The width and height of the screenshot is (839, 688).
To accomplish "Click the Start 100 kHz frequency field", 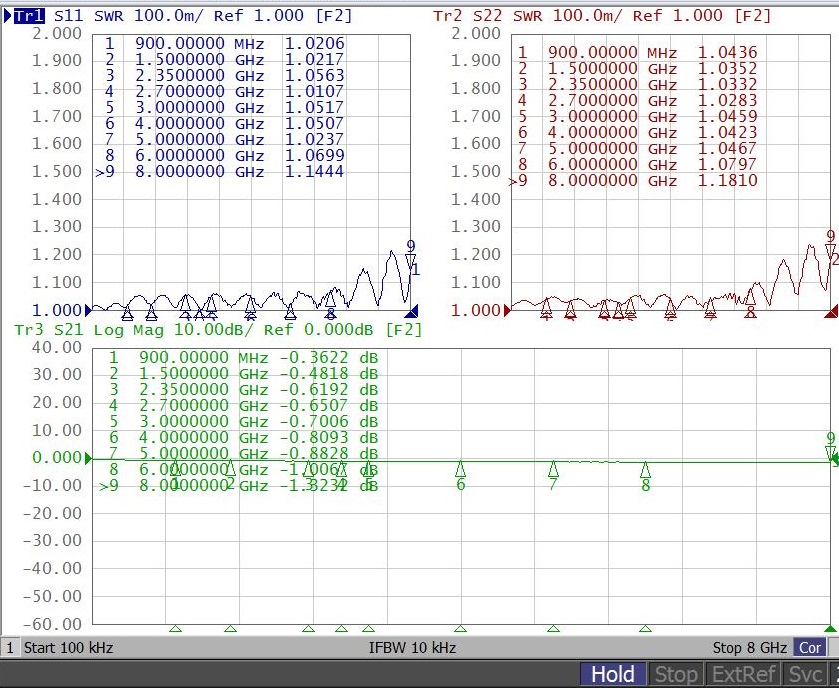I will point(68,648).
